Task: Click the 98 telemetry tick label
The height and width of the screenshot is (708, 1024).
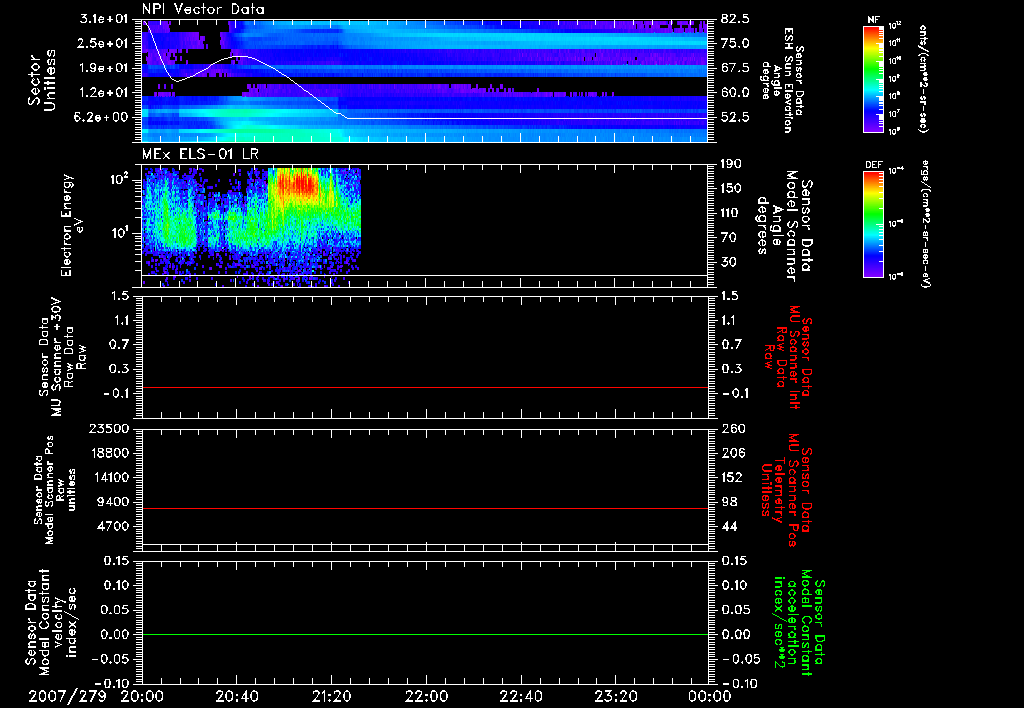Action: pos(729,502)
